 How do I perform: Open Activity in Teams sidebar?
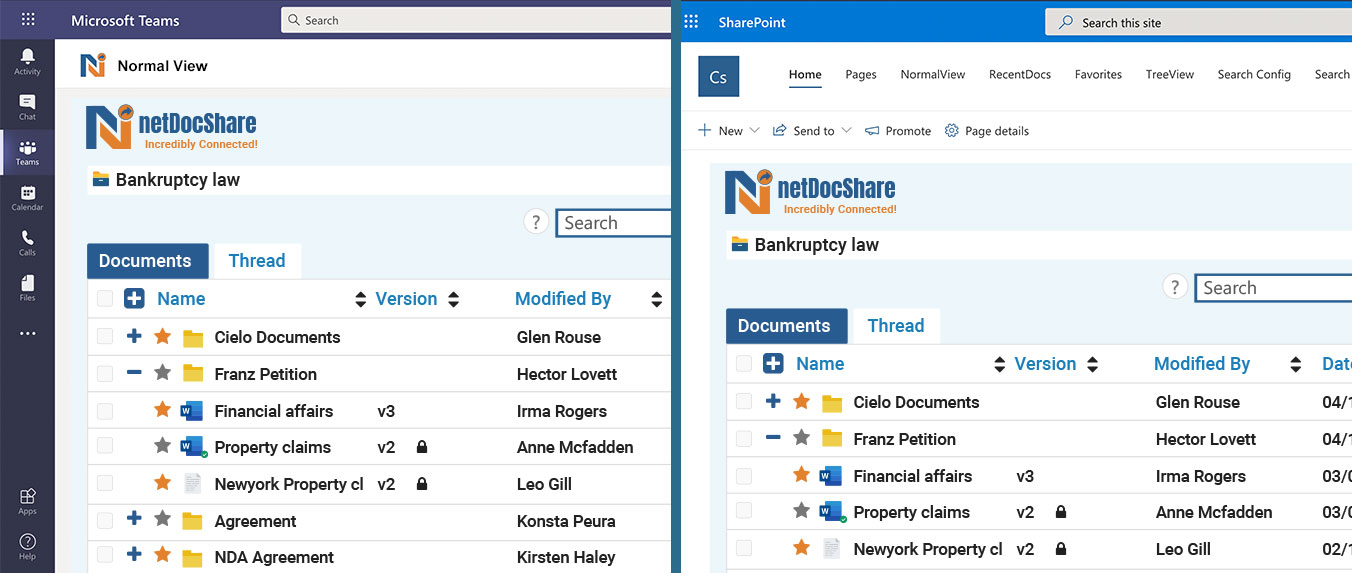(27, 61)
